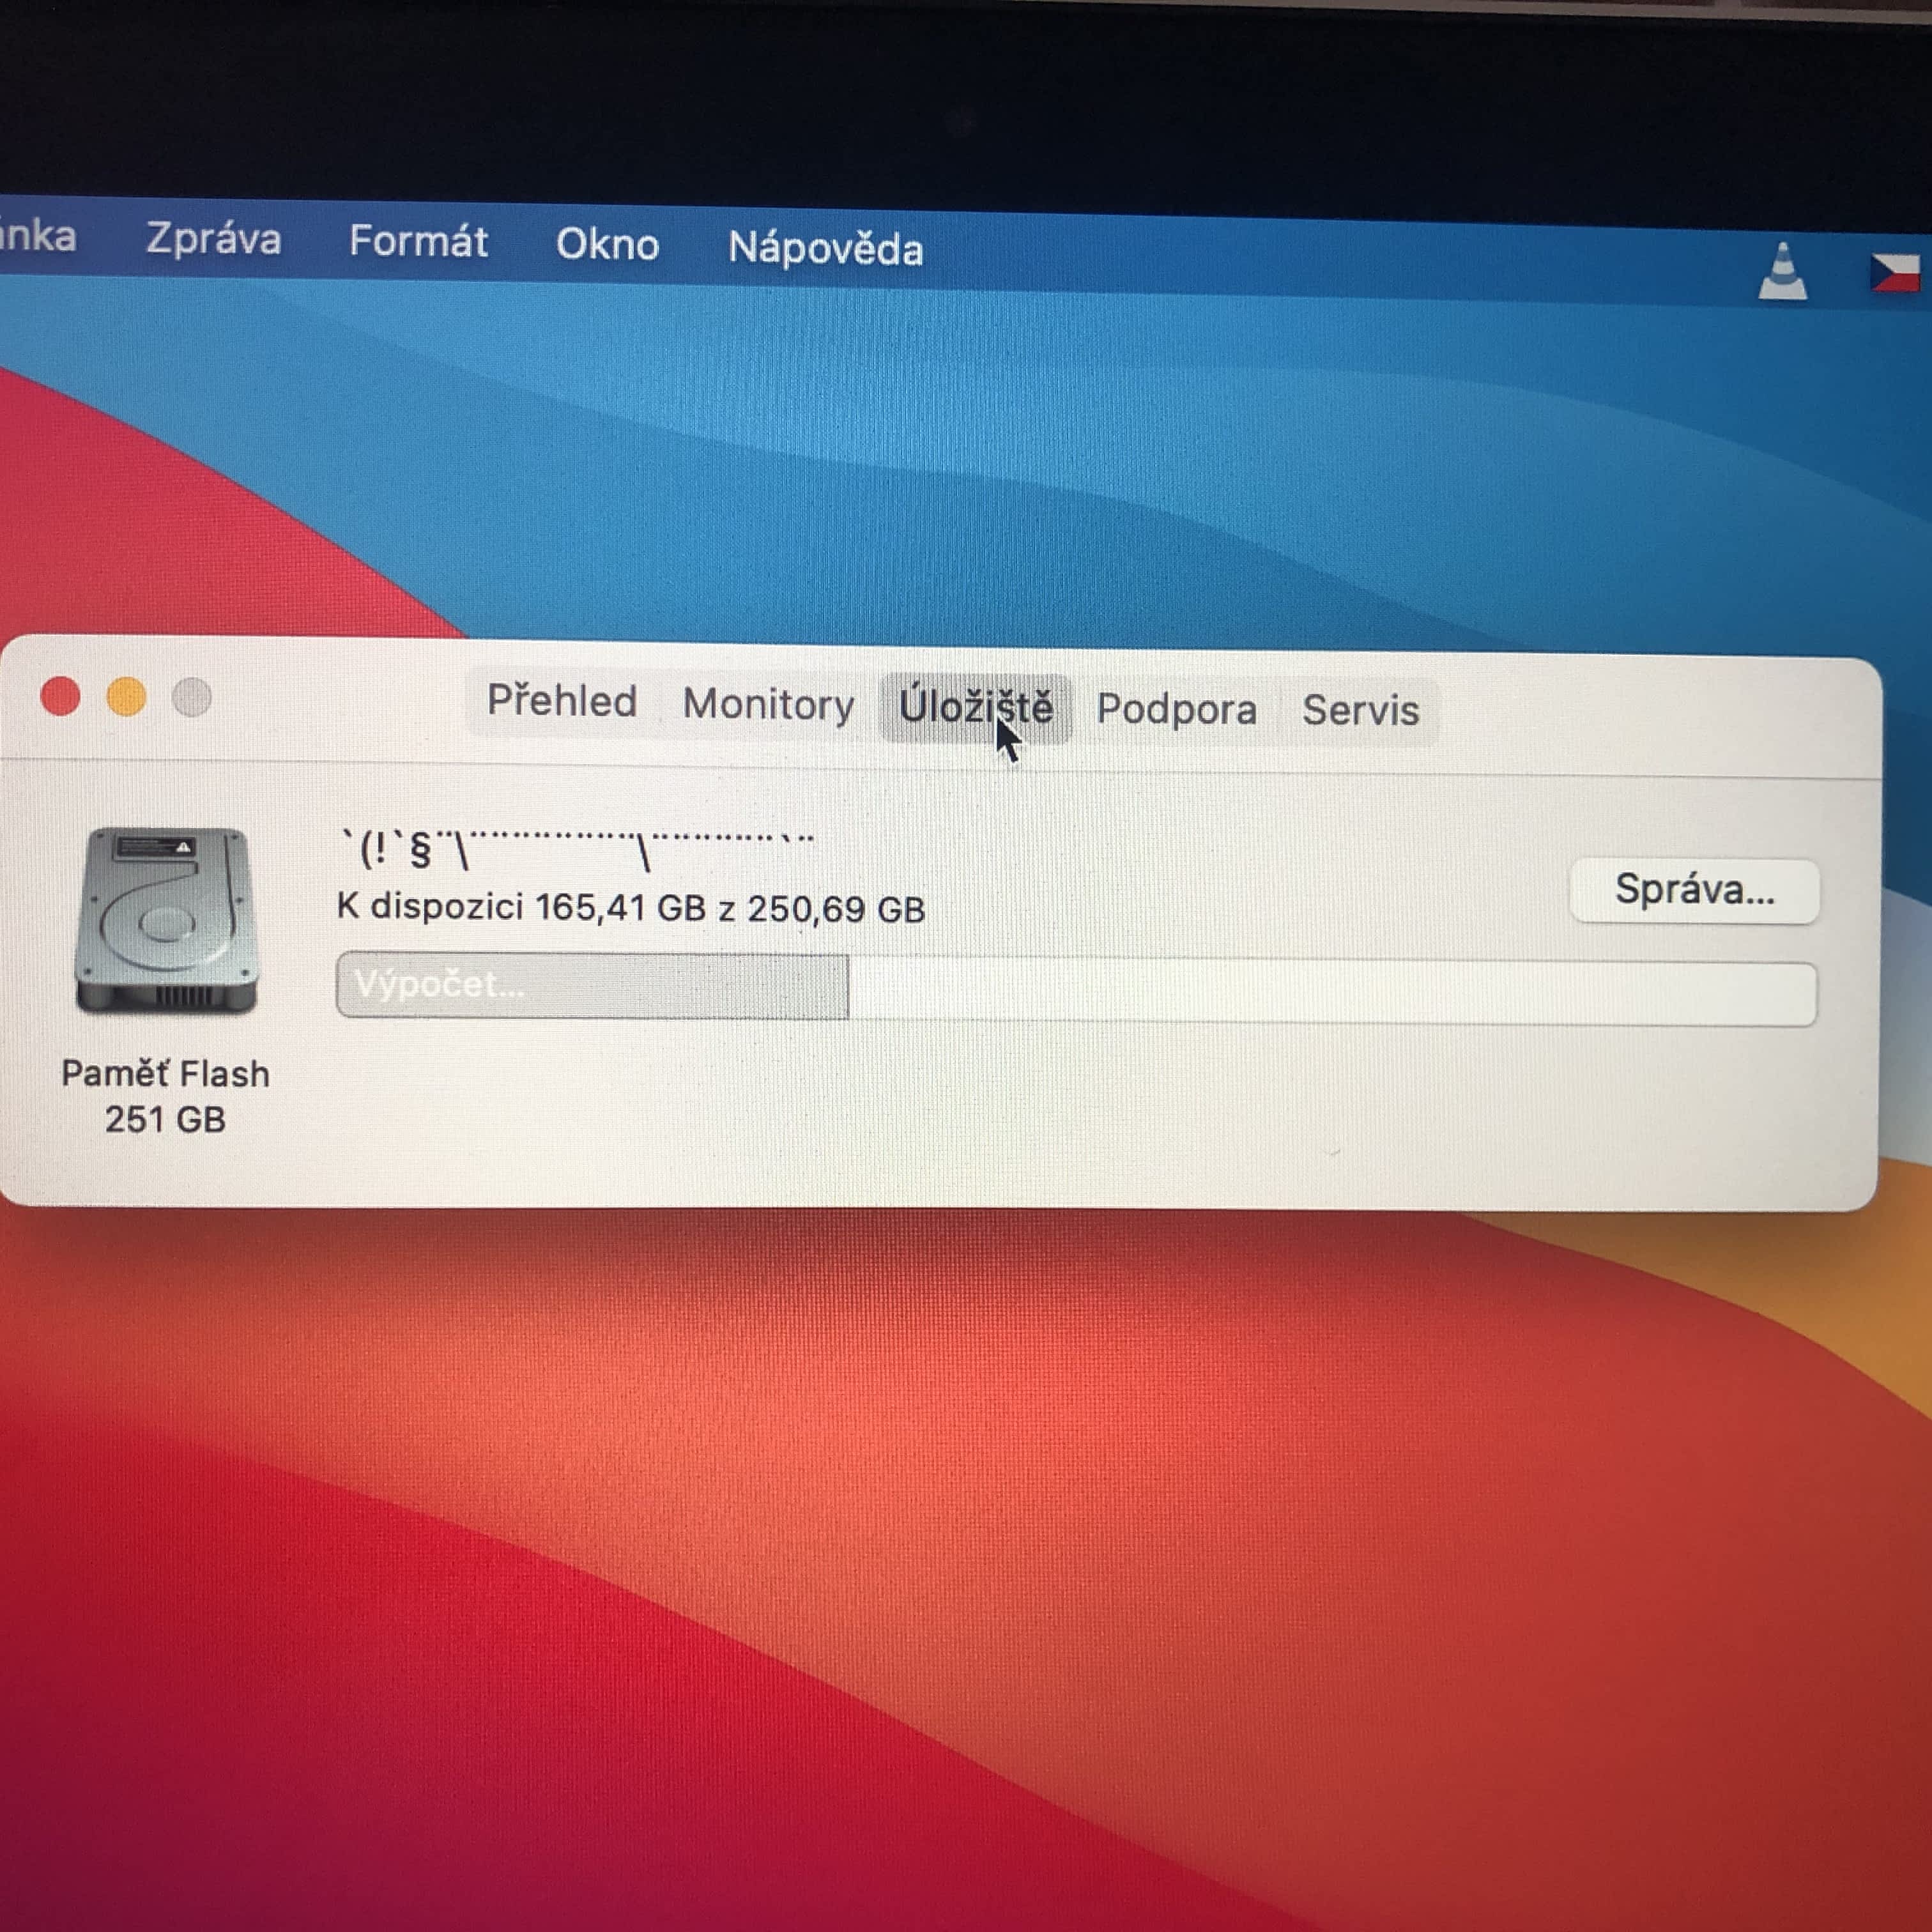Minimize window using yellow button
Screen dimensions: 1932x1932
126,697
